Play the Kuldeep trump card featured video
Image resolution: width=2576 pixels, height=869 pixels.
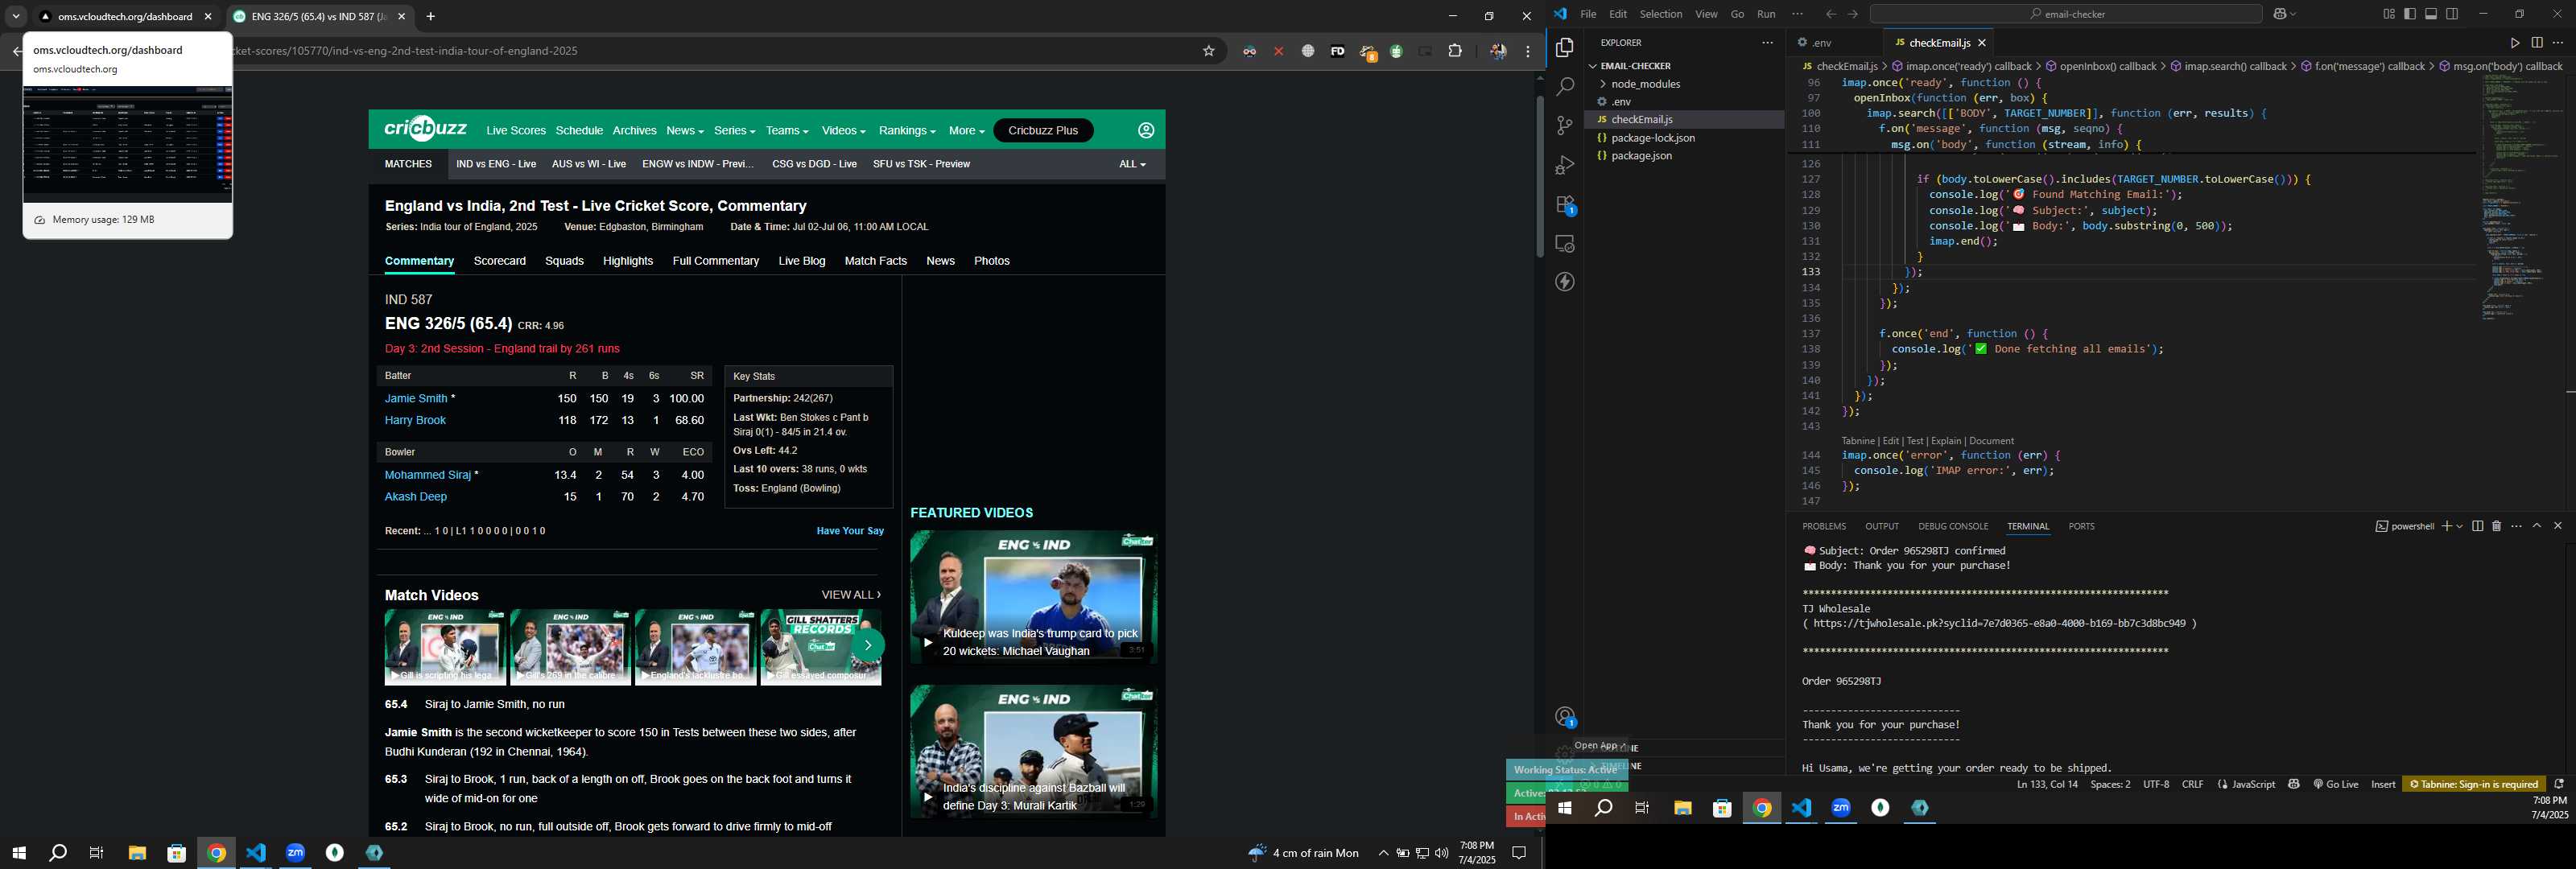[x=1034, y=597]
